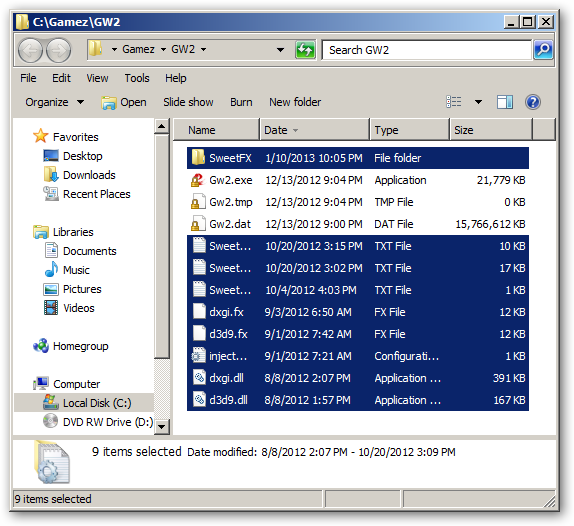Open the view options dropdown arrow
The width and height of the screenshot is (574, 526).
pyautogui.click(x=478, y=102)
